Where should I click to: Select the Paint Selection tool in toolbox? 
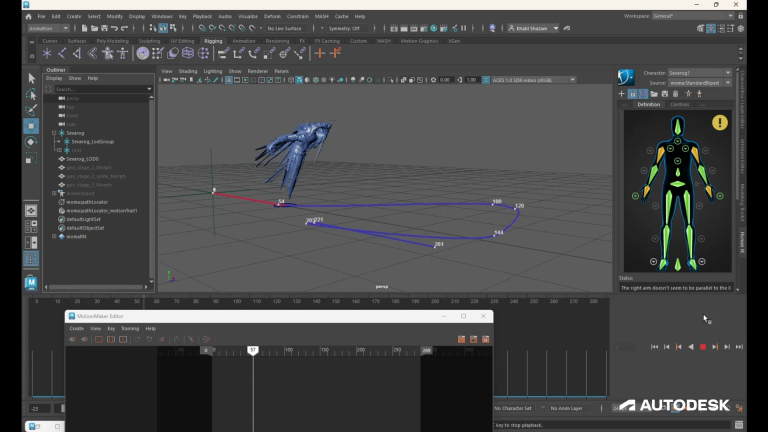tap(31, 110)
